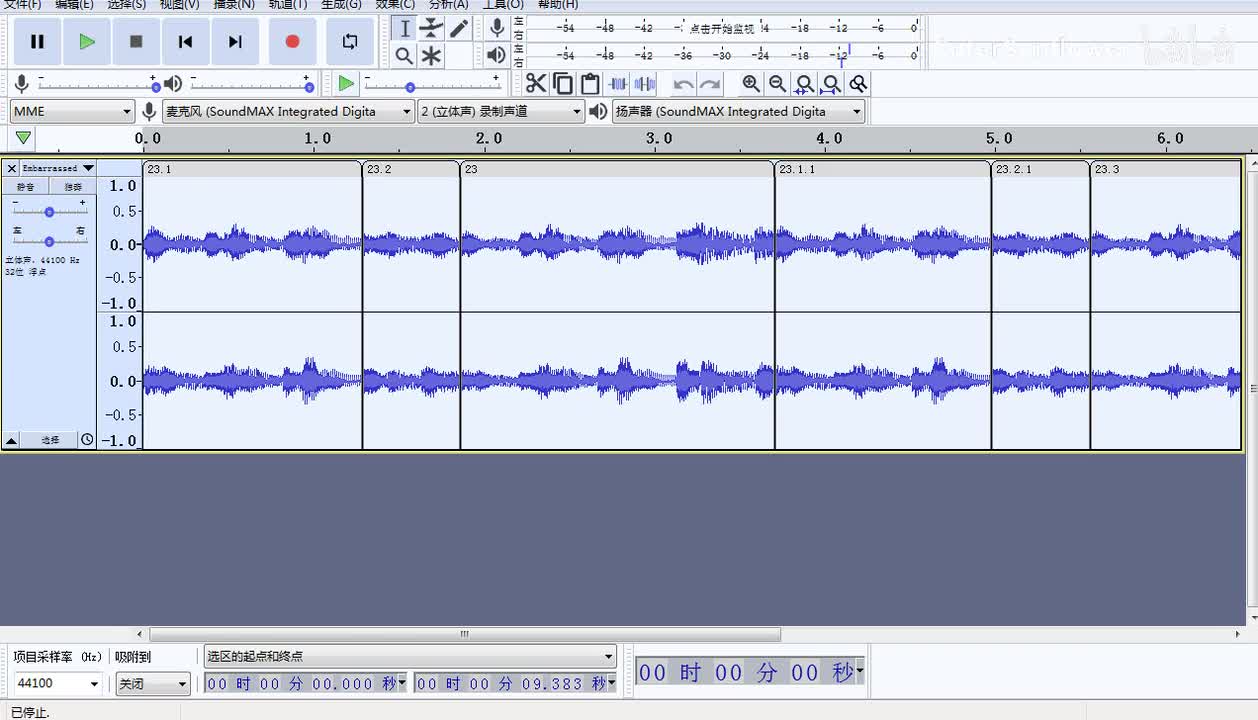Open the 扬声器 playback device dropdown
The width and height of the screenshot is (1258, 720).
coord(738,112)
